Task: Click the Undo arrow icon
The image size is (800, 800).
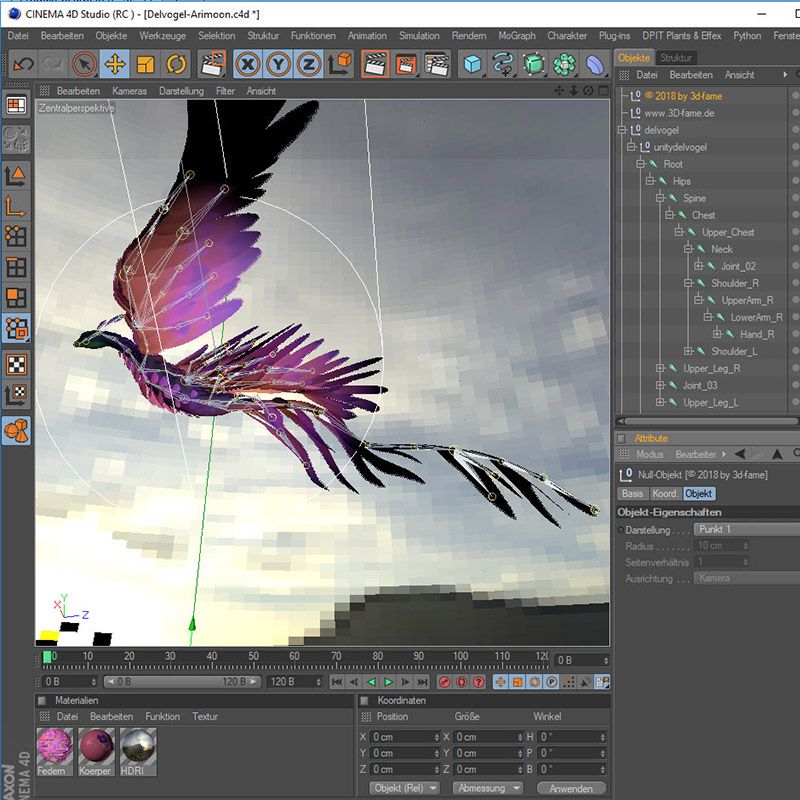Action: pos(23,65)
